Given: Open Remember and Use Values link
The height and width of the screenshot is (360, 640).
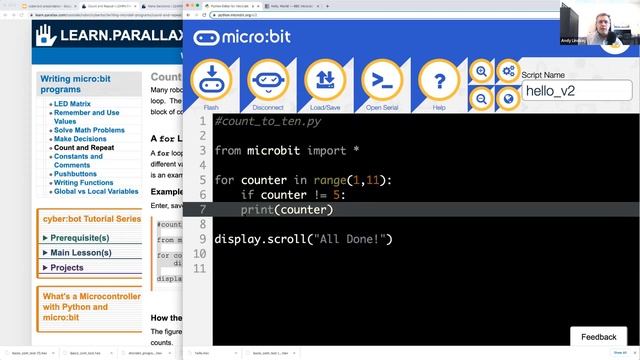Looking at the screenshot, I should click(87, 117).
